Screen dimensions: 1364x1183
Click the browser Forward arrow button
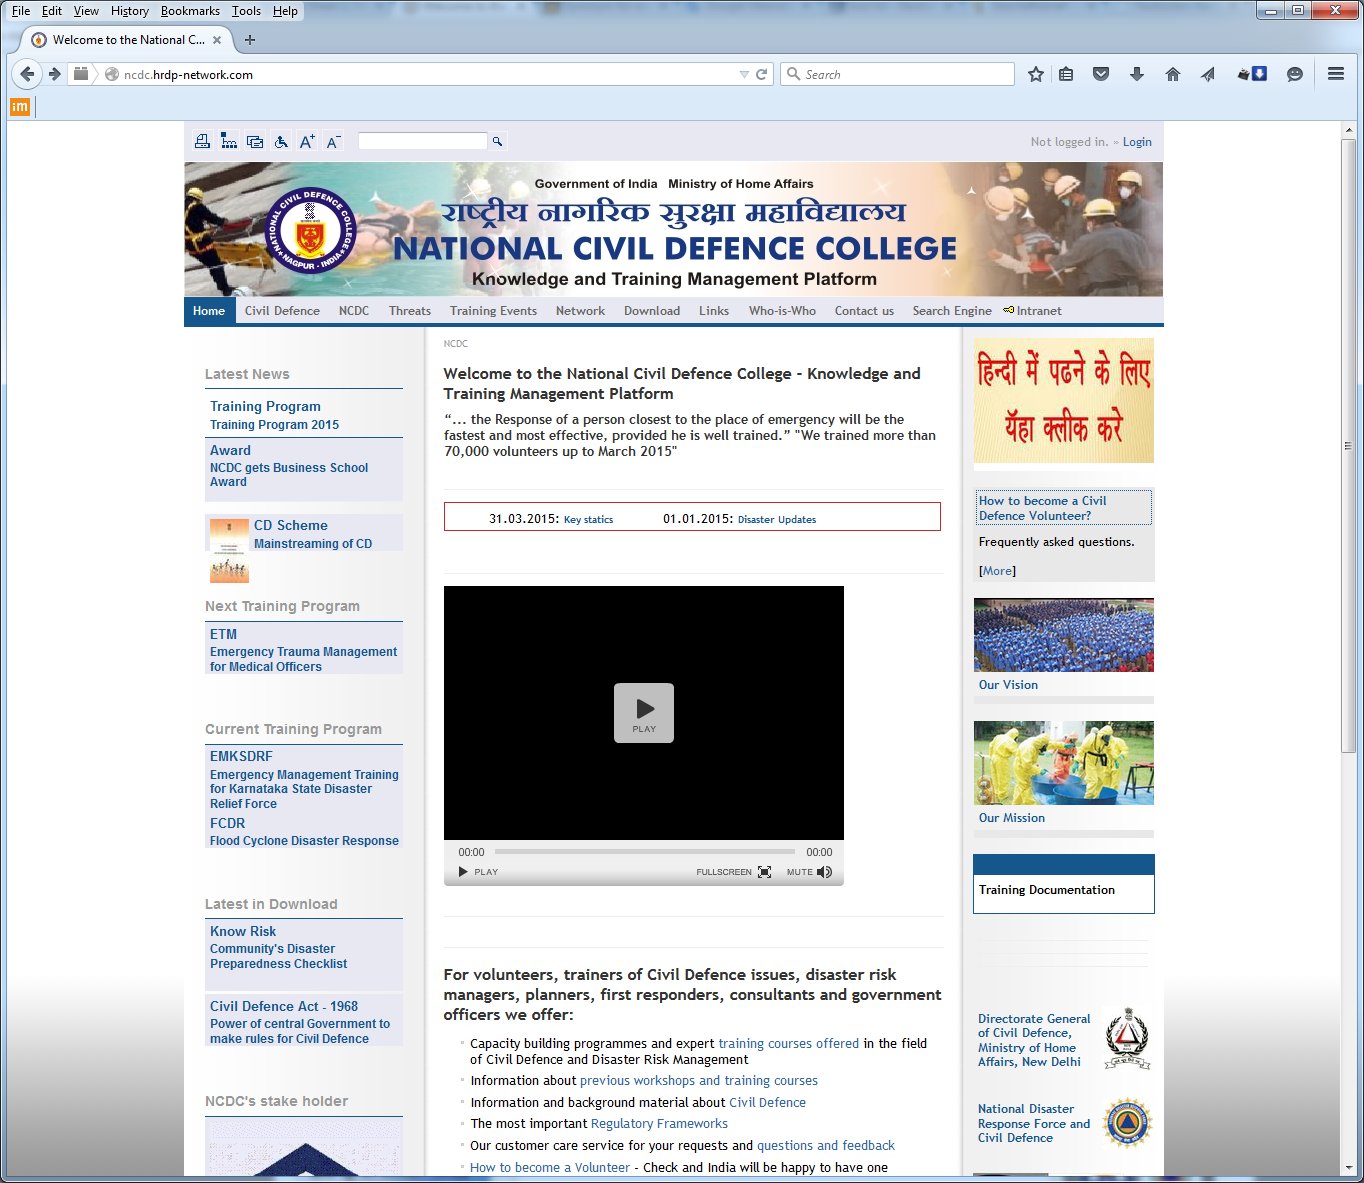point(54,74)
